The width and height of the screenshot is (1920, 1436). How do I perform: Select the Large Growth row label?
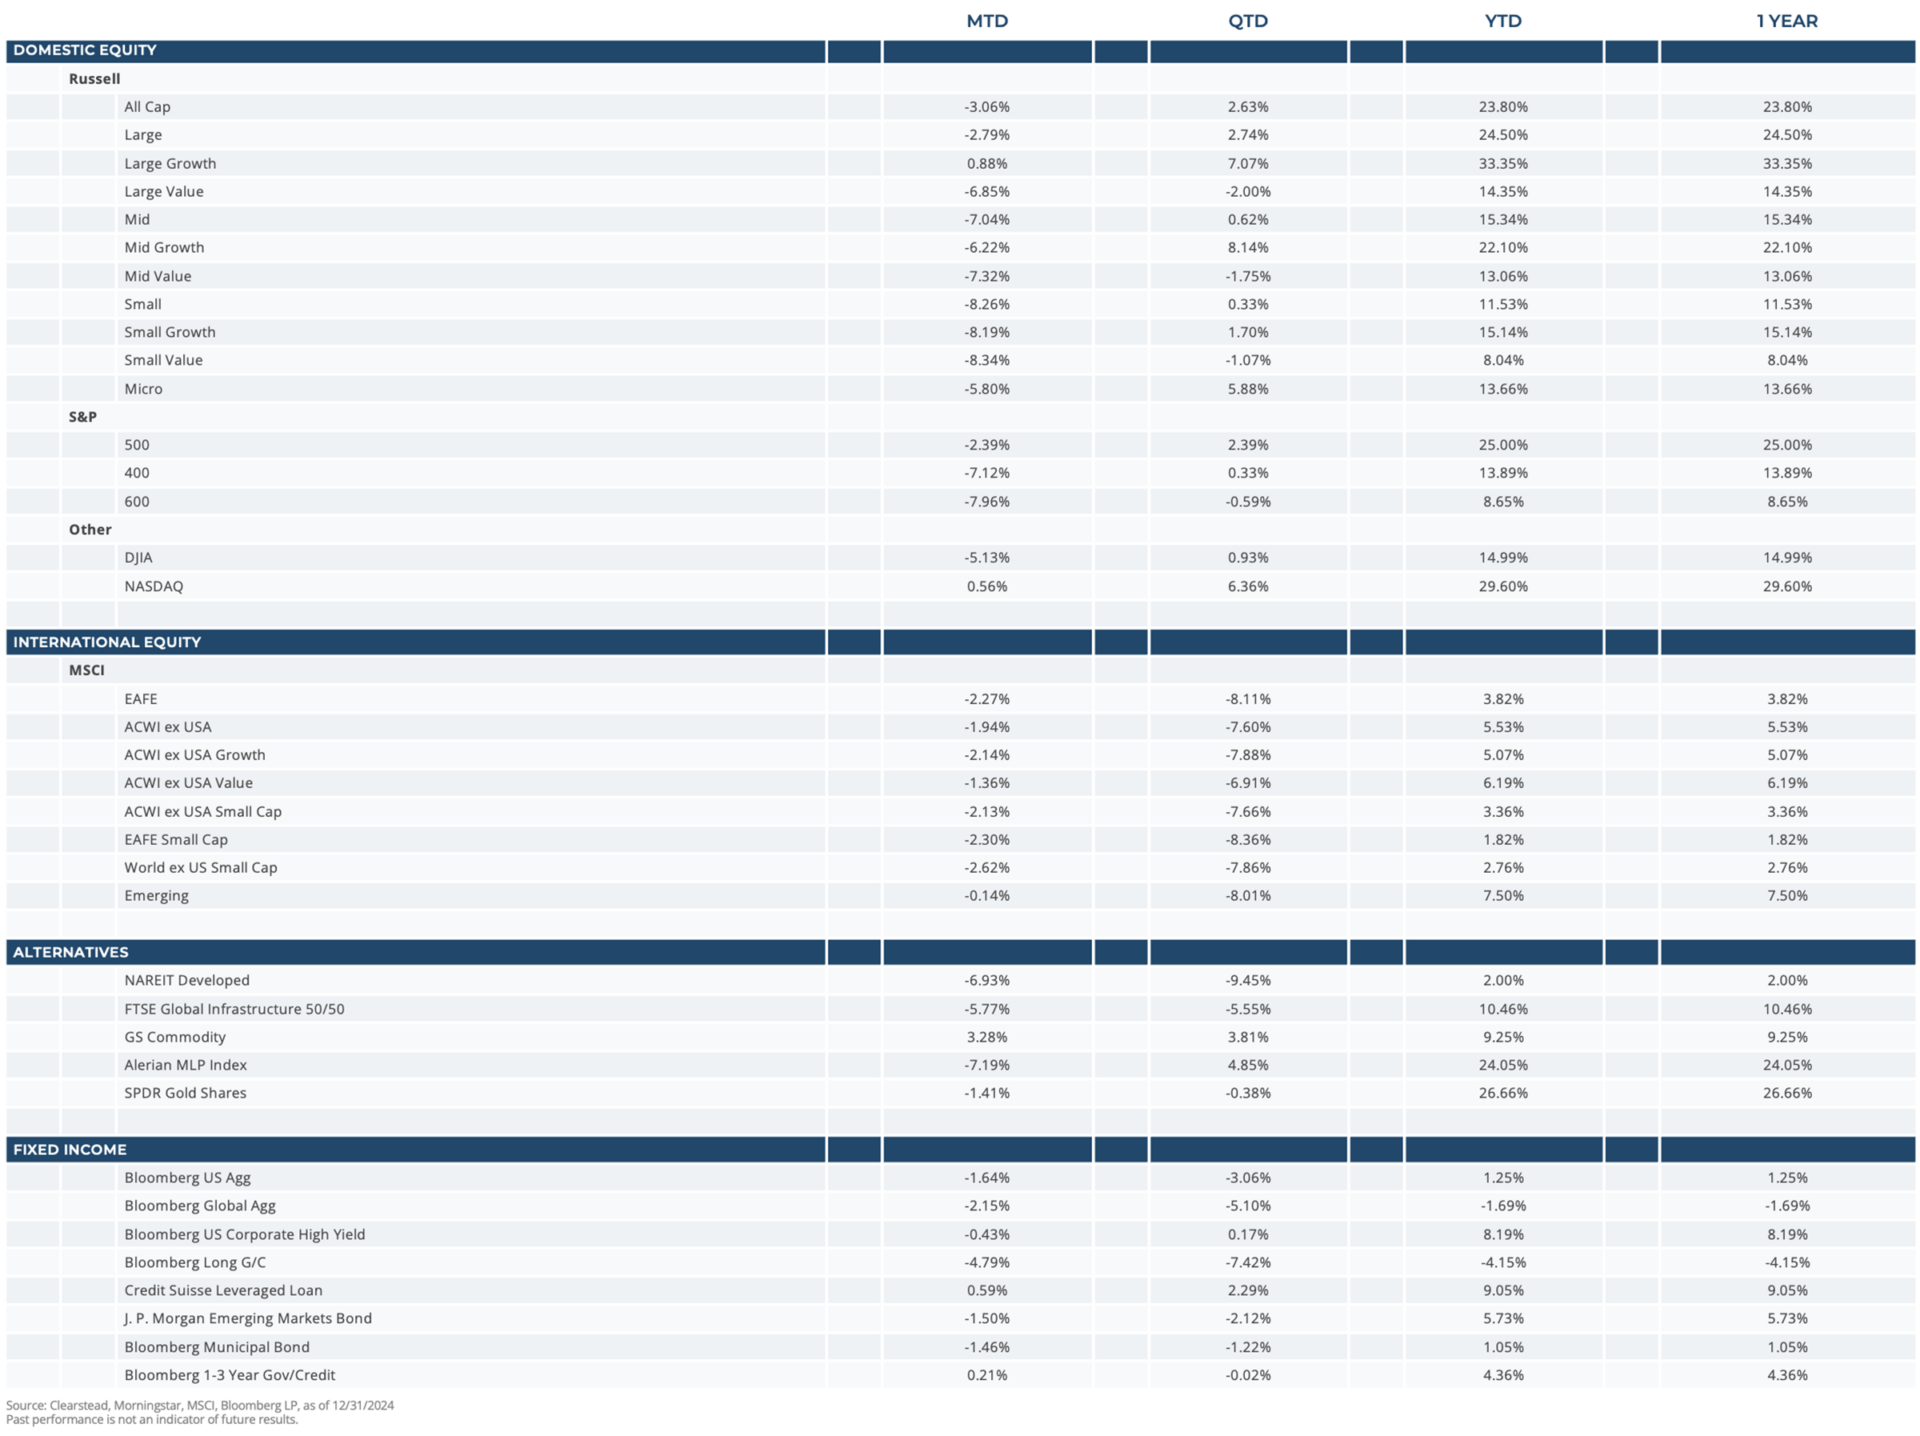[170, 163]
